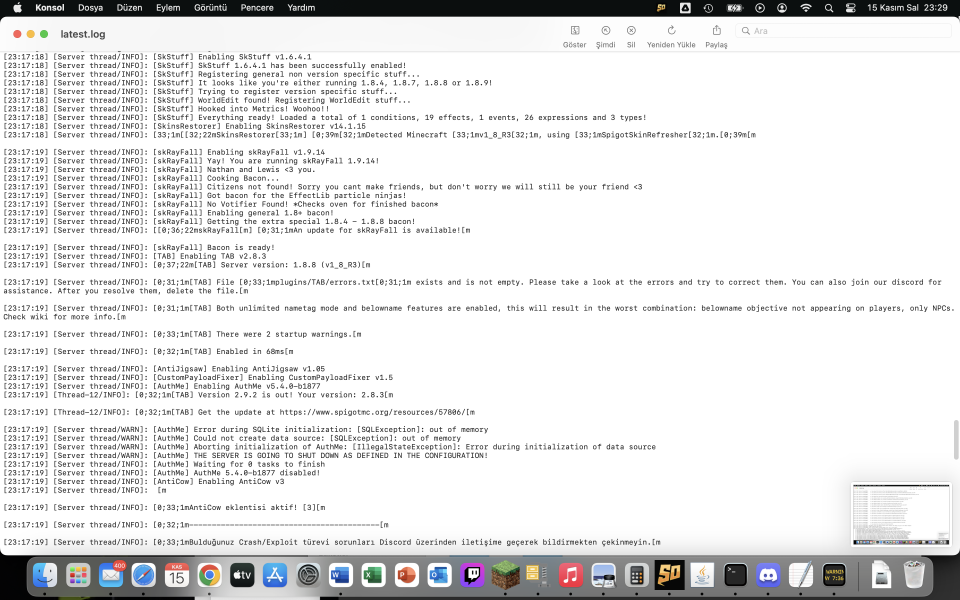Click the battery status icon

734,8
